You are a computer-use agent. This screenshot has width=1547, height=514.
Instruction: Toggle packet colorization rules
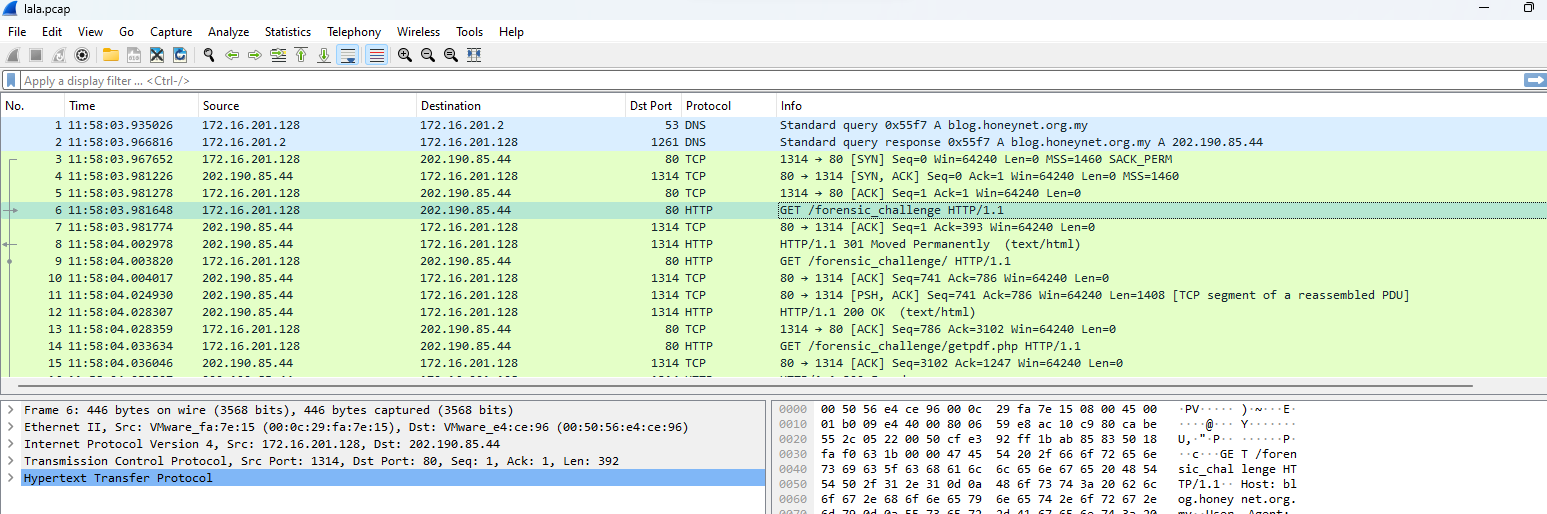[x=376, y=55]
